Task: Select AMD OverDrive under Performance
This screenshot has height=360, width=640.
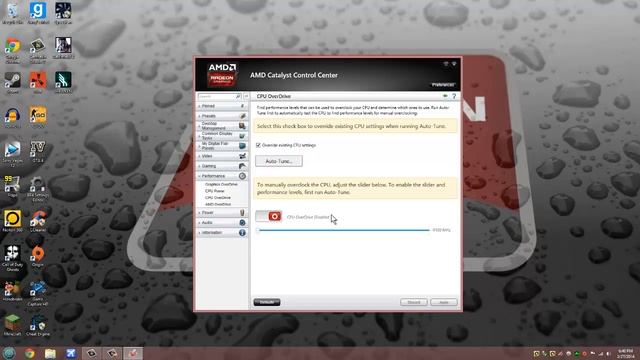Action: pyautogui.click(x=218, y=204)
